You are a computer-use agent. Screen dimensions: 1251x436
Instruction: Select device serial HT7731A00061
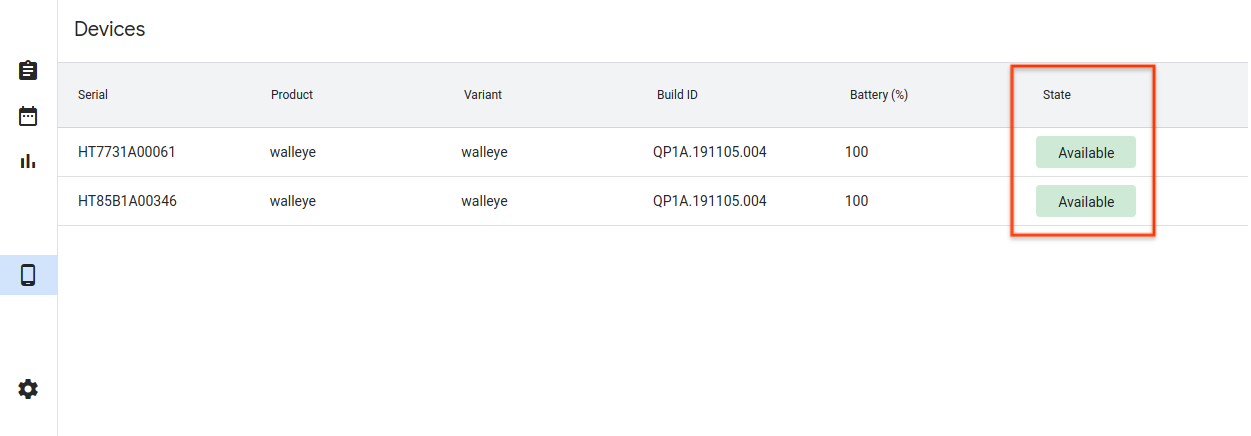click(x=126, y=152)
